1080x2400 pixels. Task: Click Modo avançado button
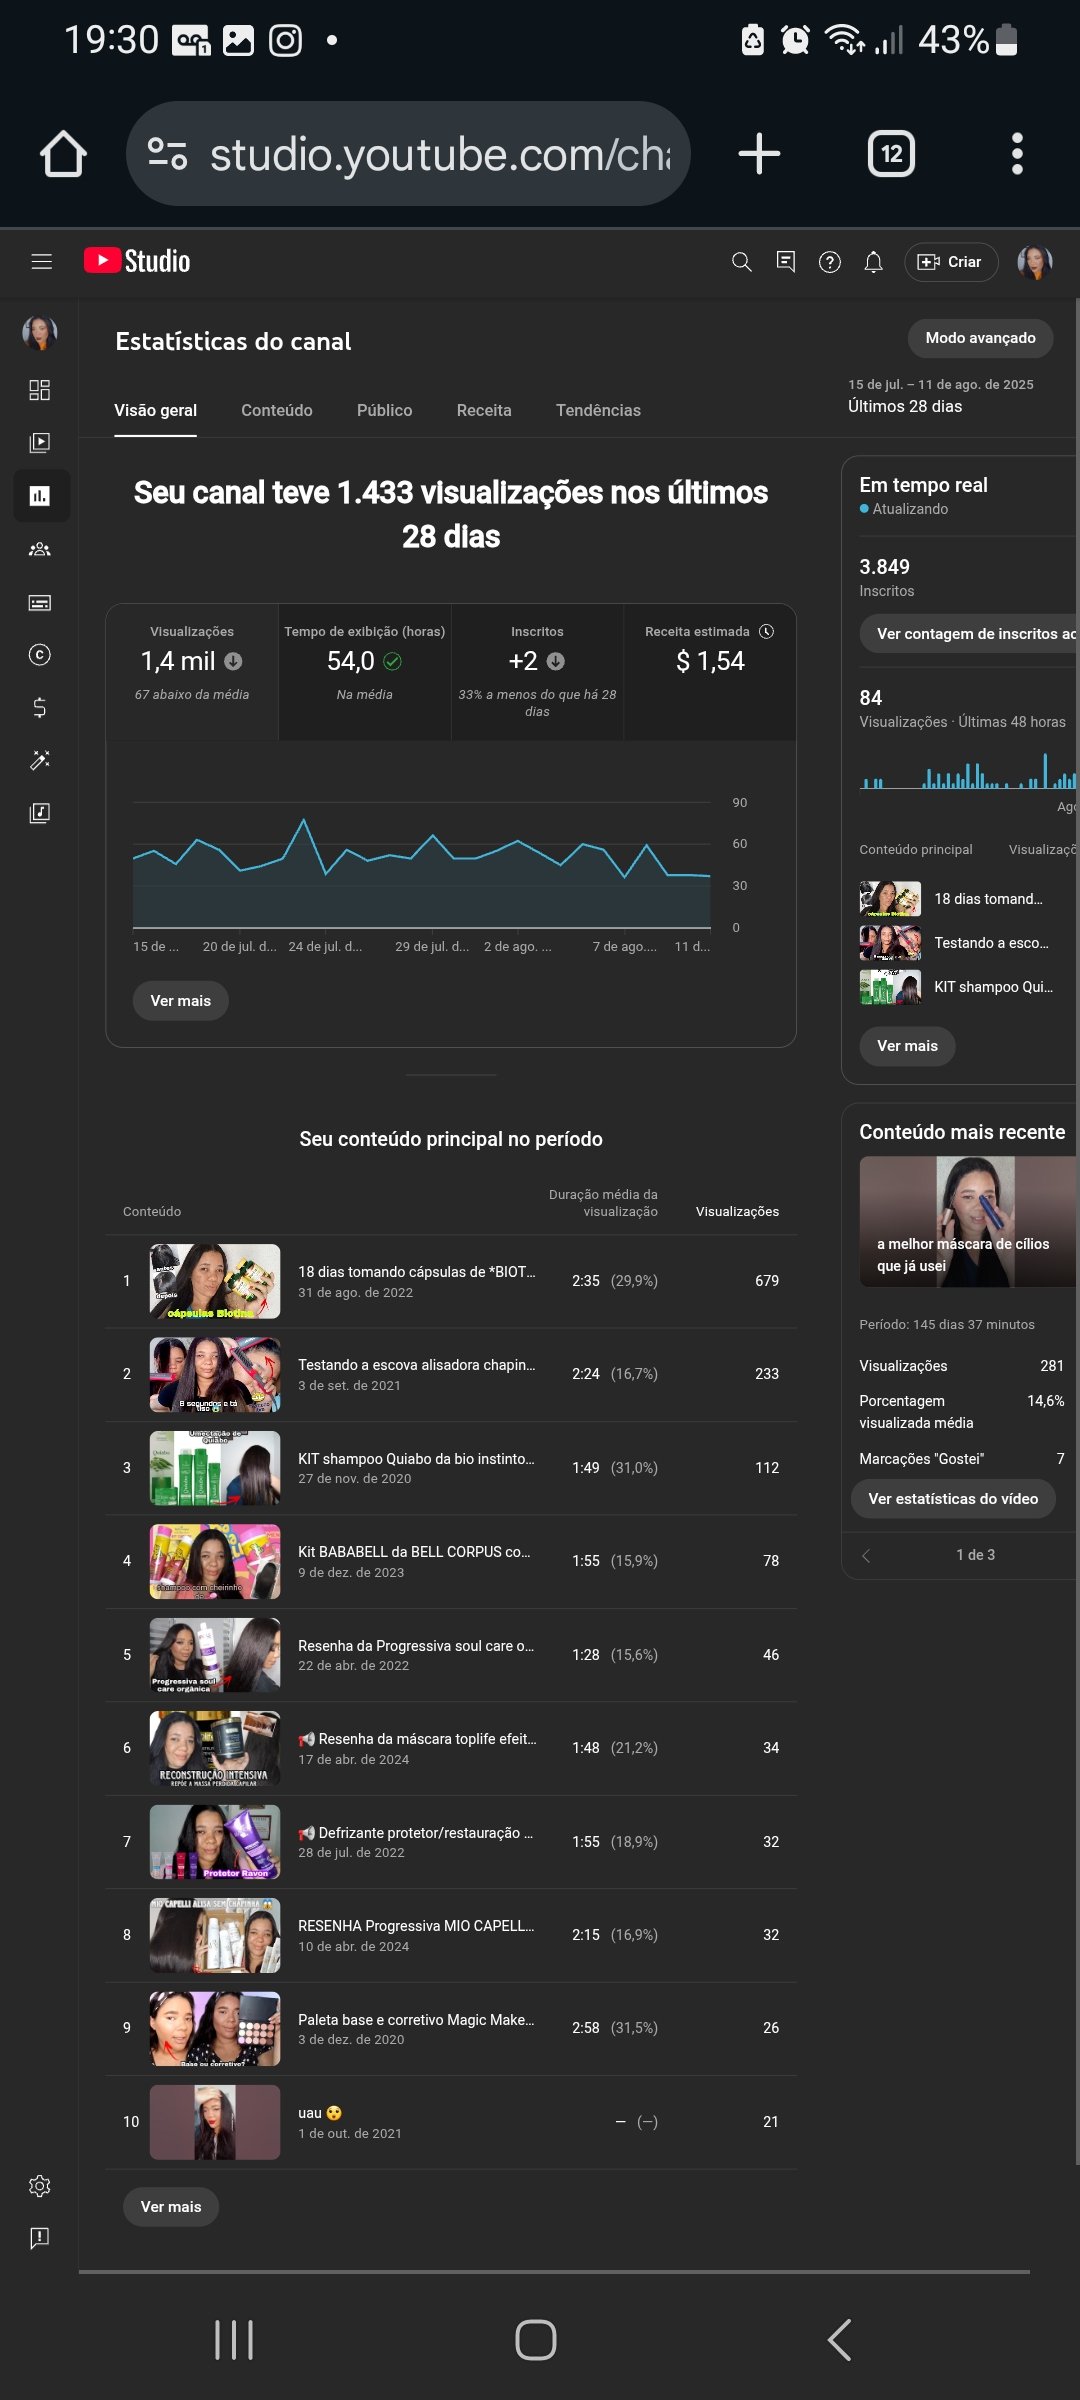coord(980,338)
